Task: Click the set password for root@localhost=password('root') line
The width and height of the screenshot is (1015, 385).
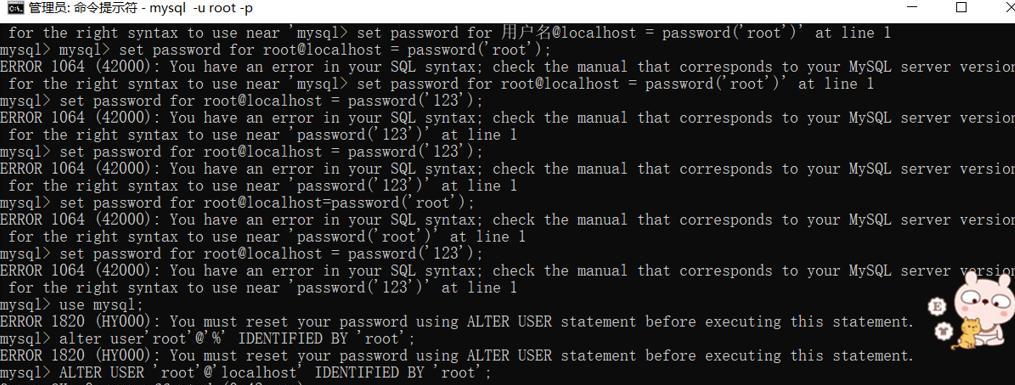Action: [238, 203]
